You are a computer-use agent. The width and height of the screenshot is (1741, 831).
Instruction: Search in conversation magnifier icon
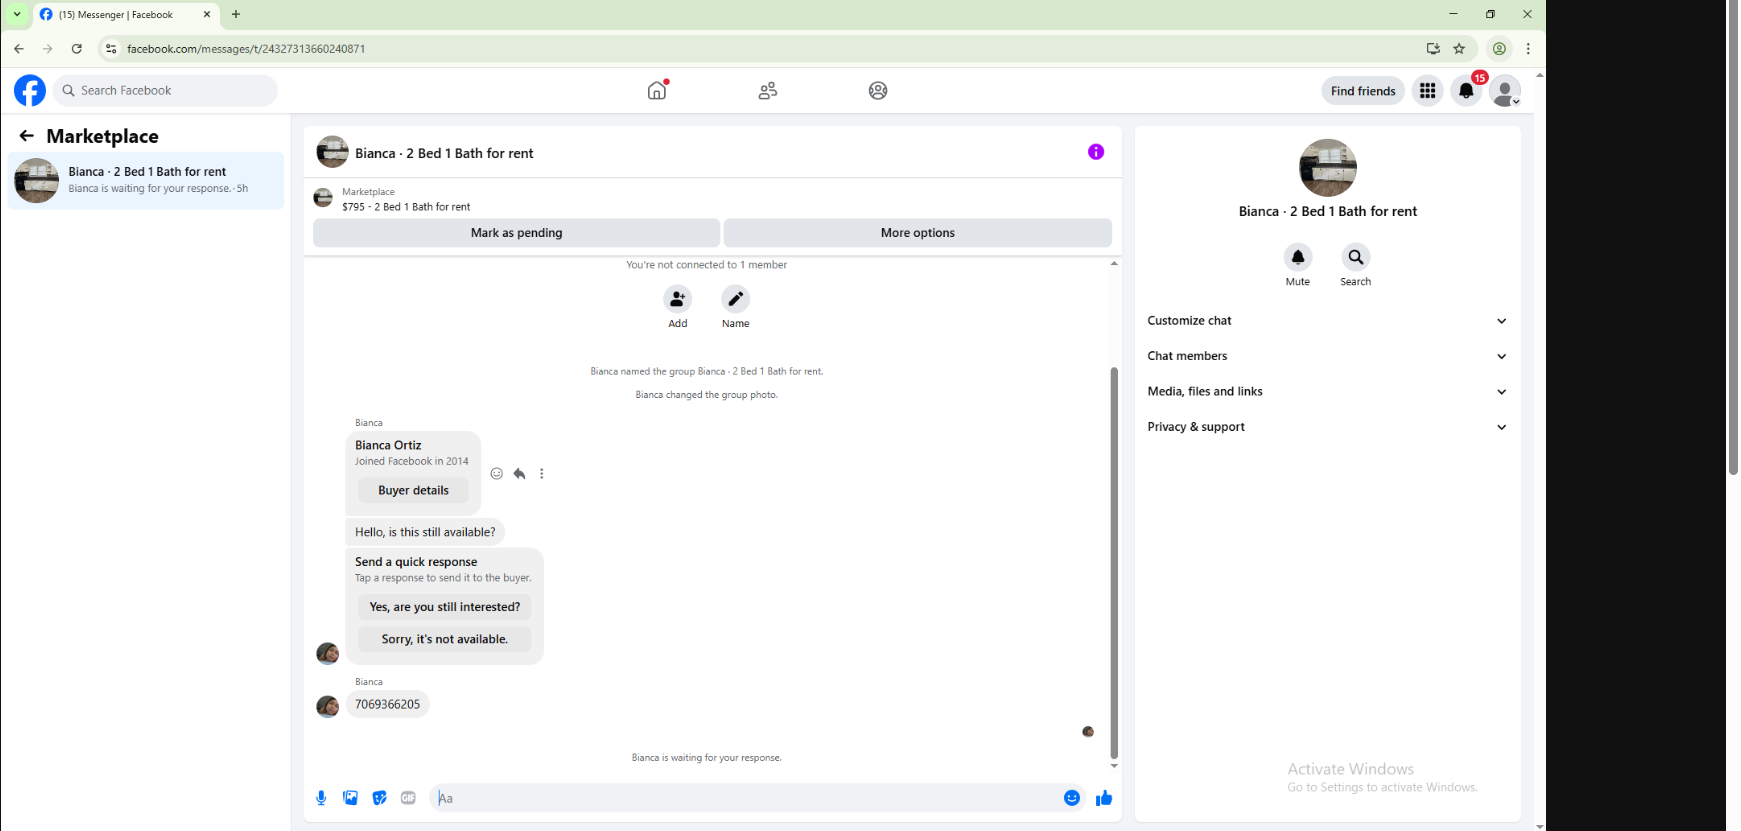(x=1356, y=257)
